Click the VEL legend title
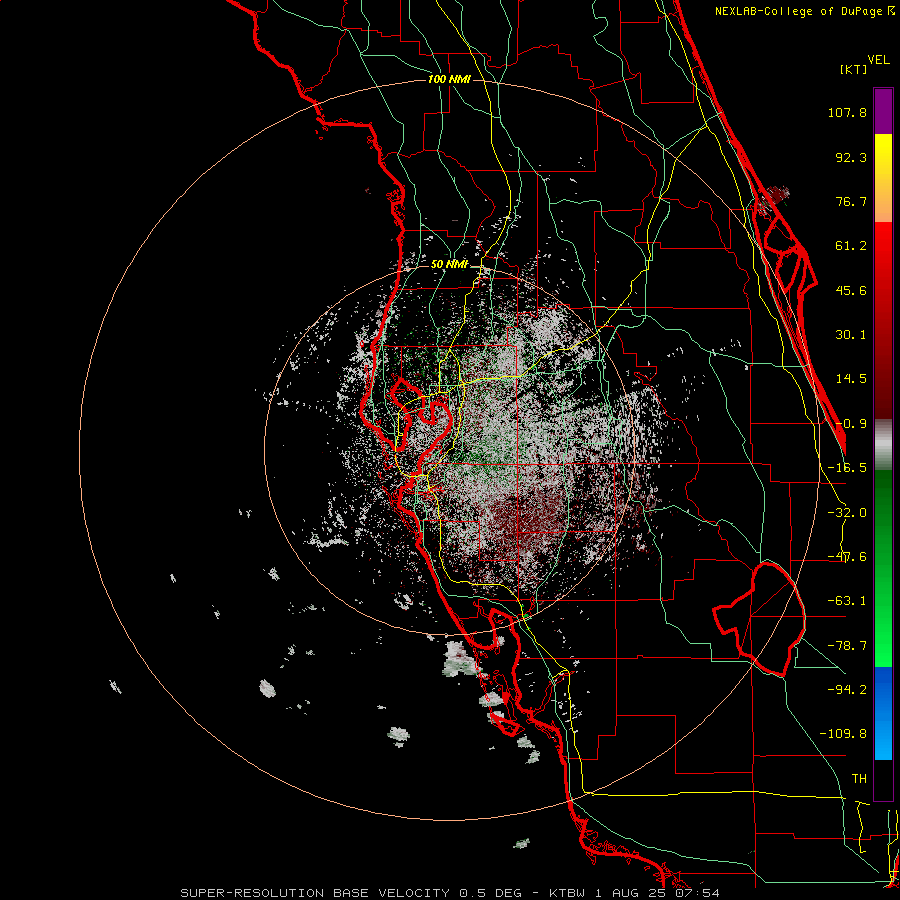This screenshot has width=900, height=900. pyautogui.click(x=878, y=60)
